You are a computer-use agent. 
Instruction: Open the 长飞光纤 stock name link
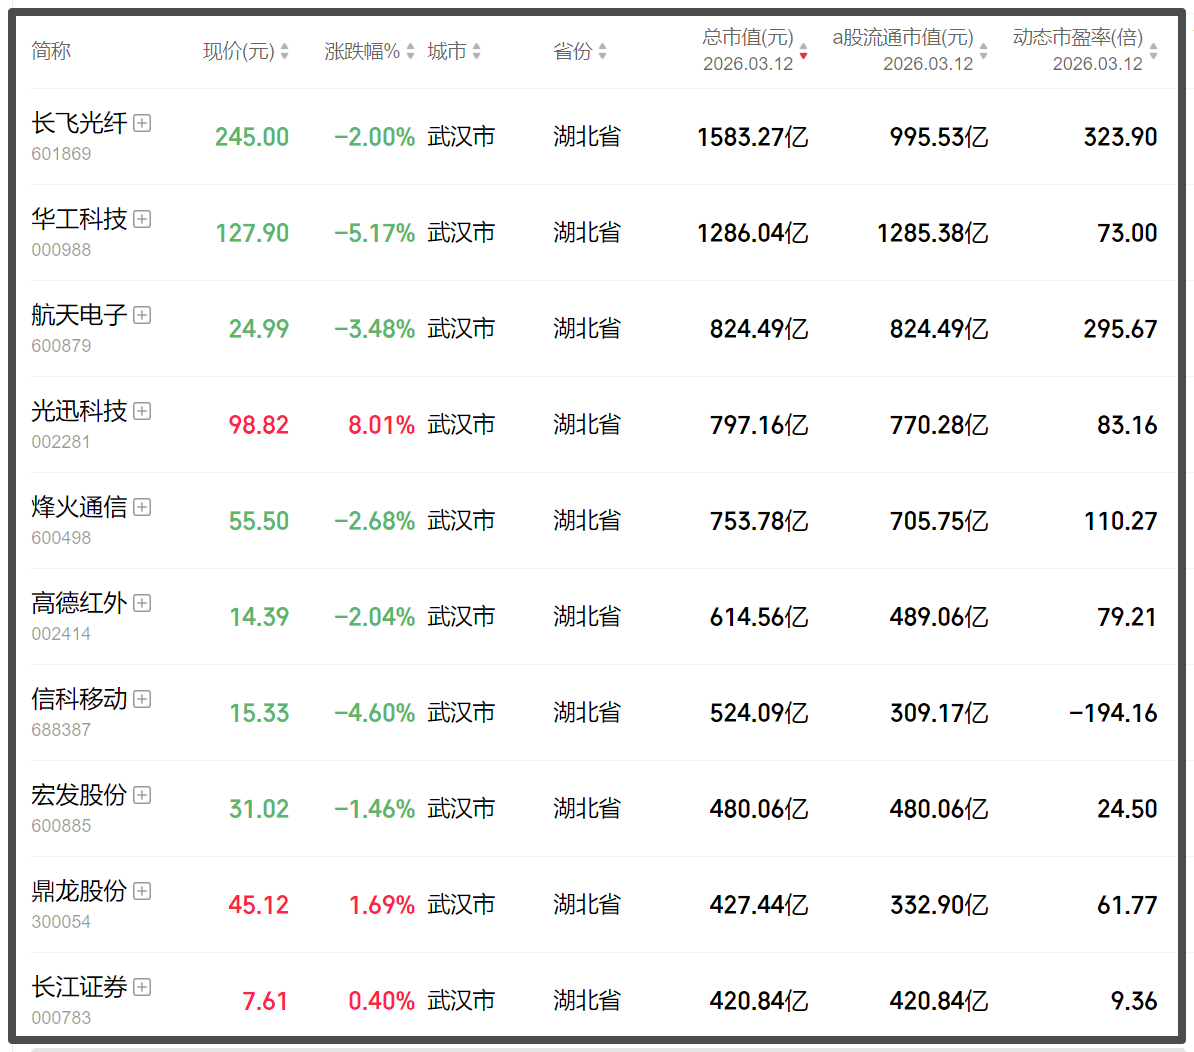pyautogui.click(x=79, y=123)
